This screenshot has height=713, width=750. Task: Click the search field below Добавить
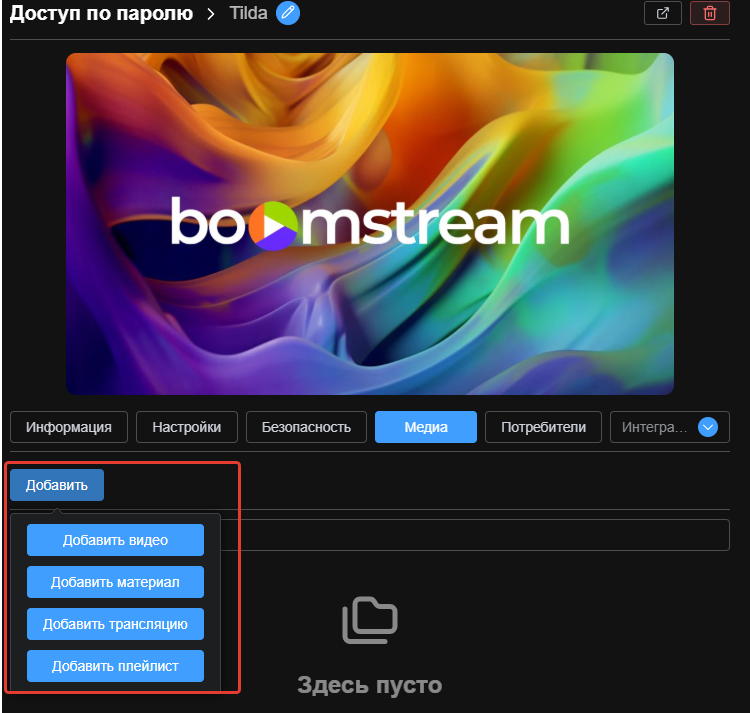(475, 535)
